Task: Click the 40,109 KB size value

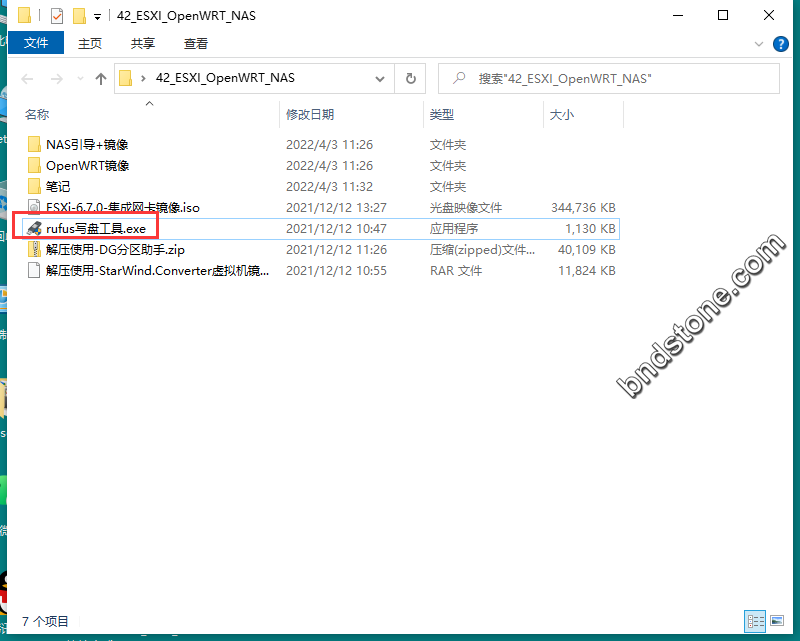Action: 587,249
